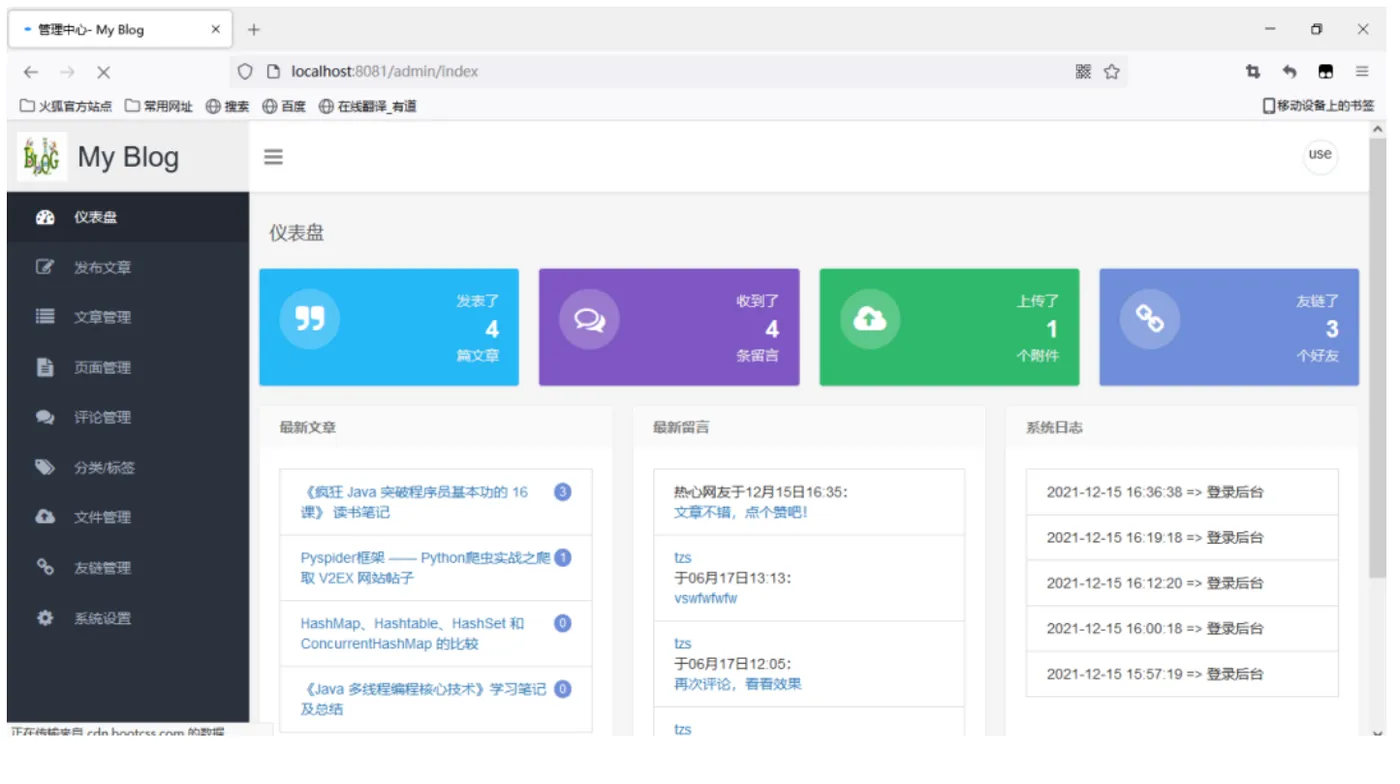Screen dimensions: 1400x784
Task: Click the system settings gear icon
Action: click(45, 617)
